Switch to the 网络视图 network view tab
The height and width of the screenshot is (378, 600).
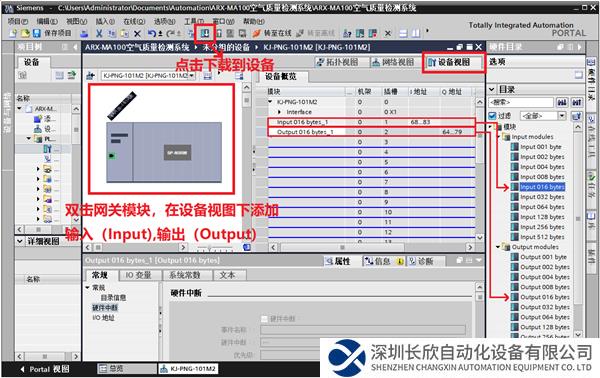(393, 62)
